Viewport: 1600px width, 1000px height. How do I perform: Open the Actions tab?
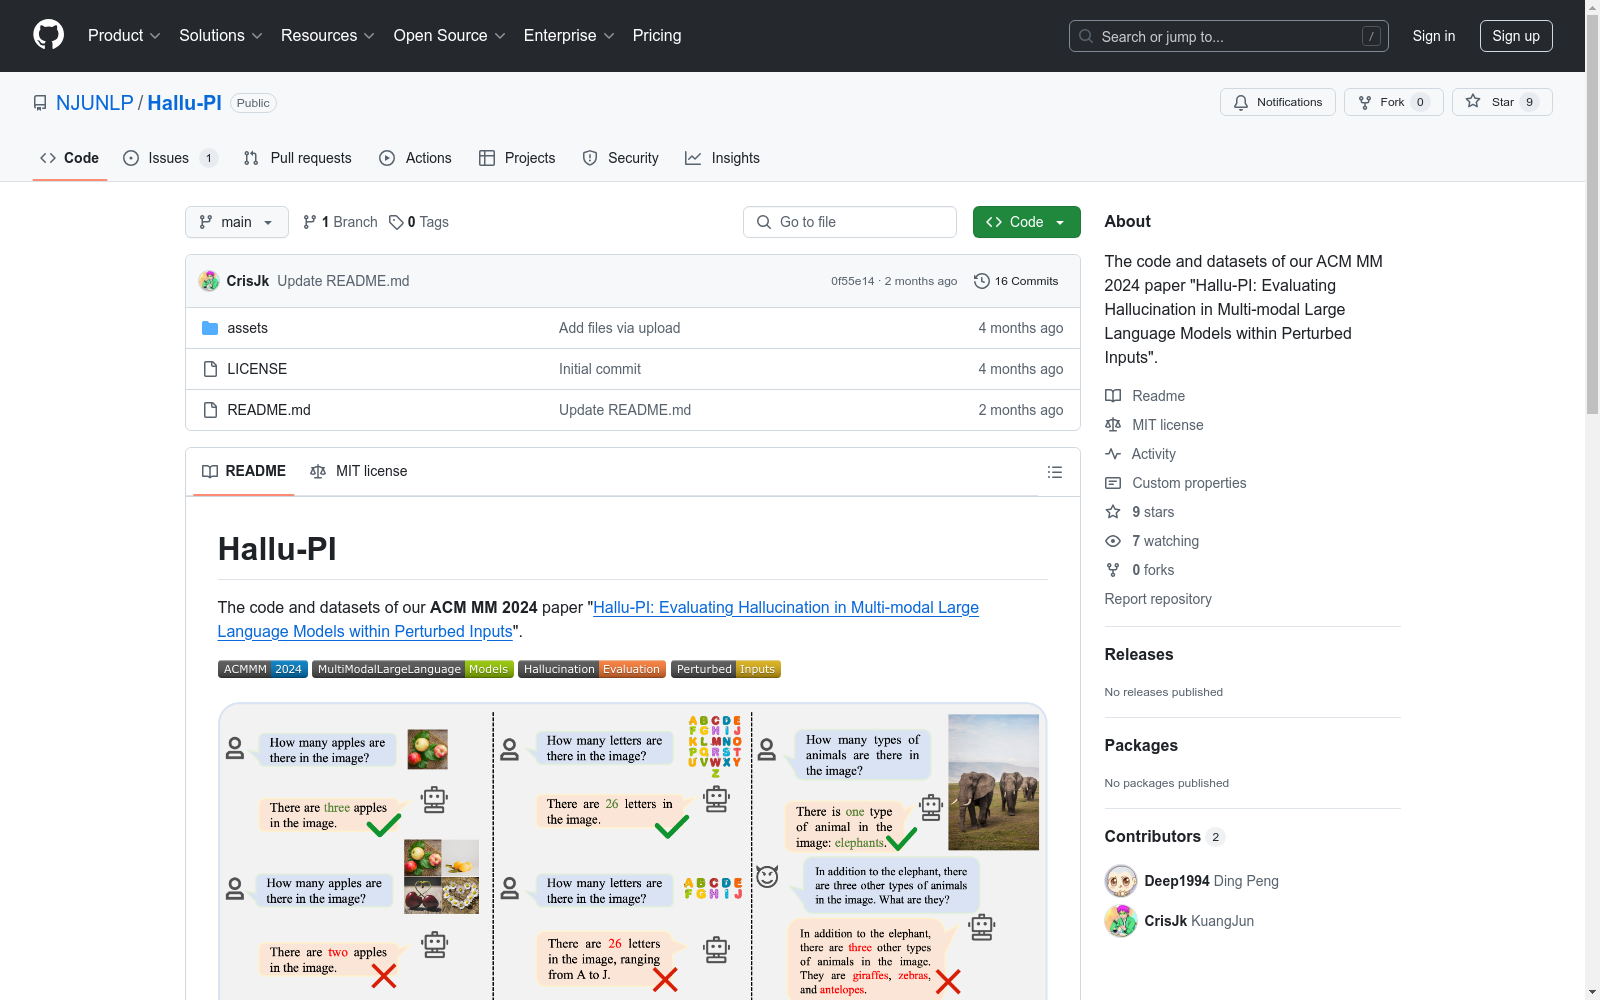[x=415, y=158]
